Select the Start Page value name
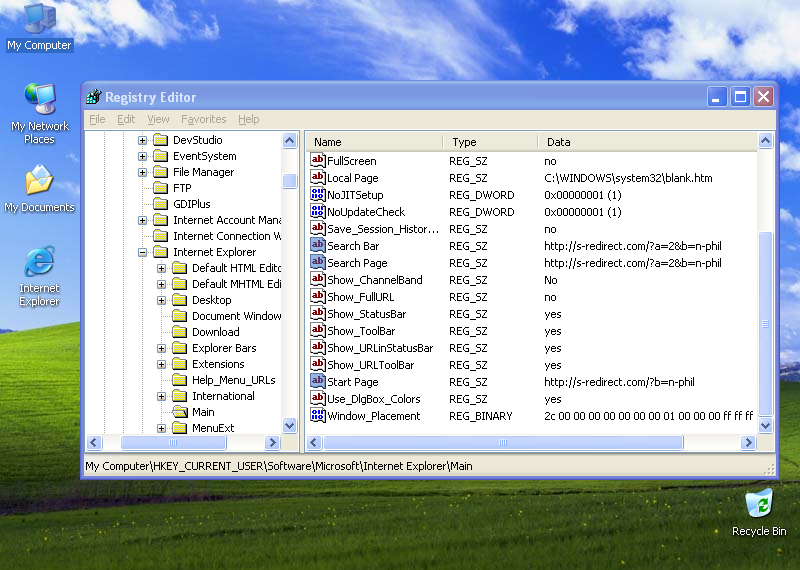Screen dimensions: 800x570 pyautogui.click(x=353, y=382)
